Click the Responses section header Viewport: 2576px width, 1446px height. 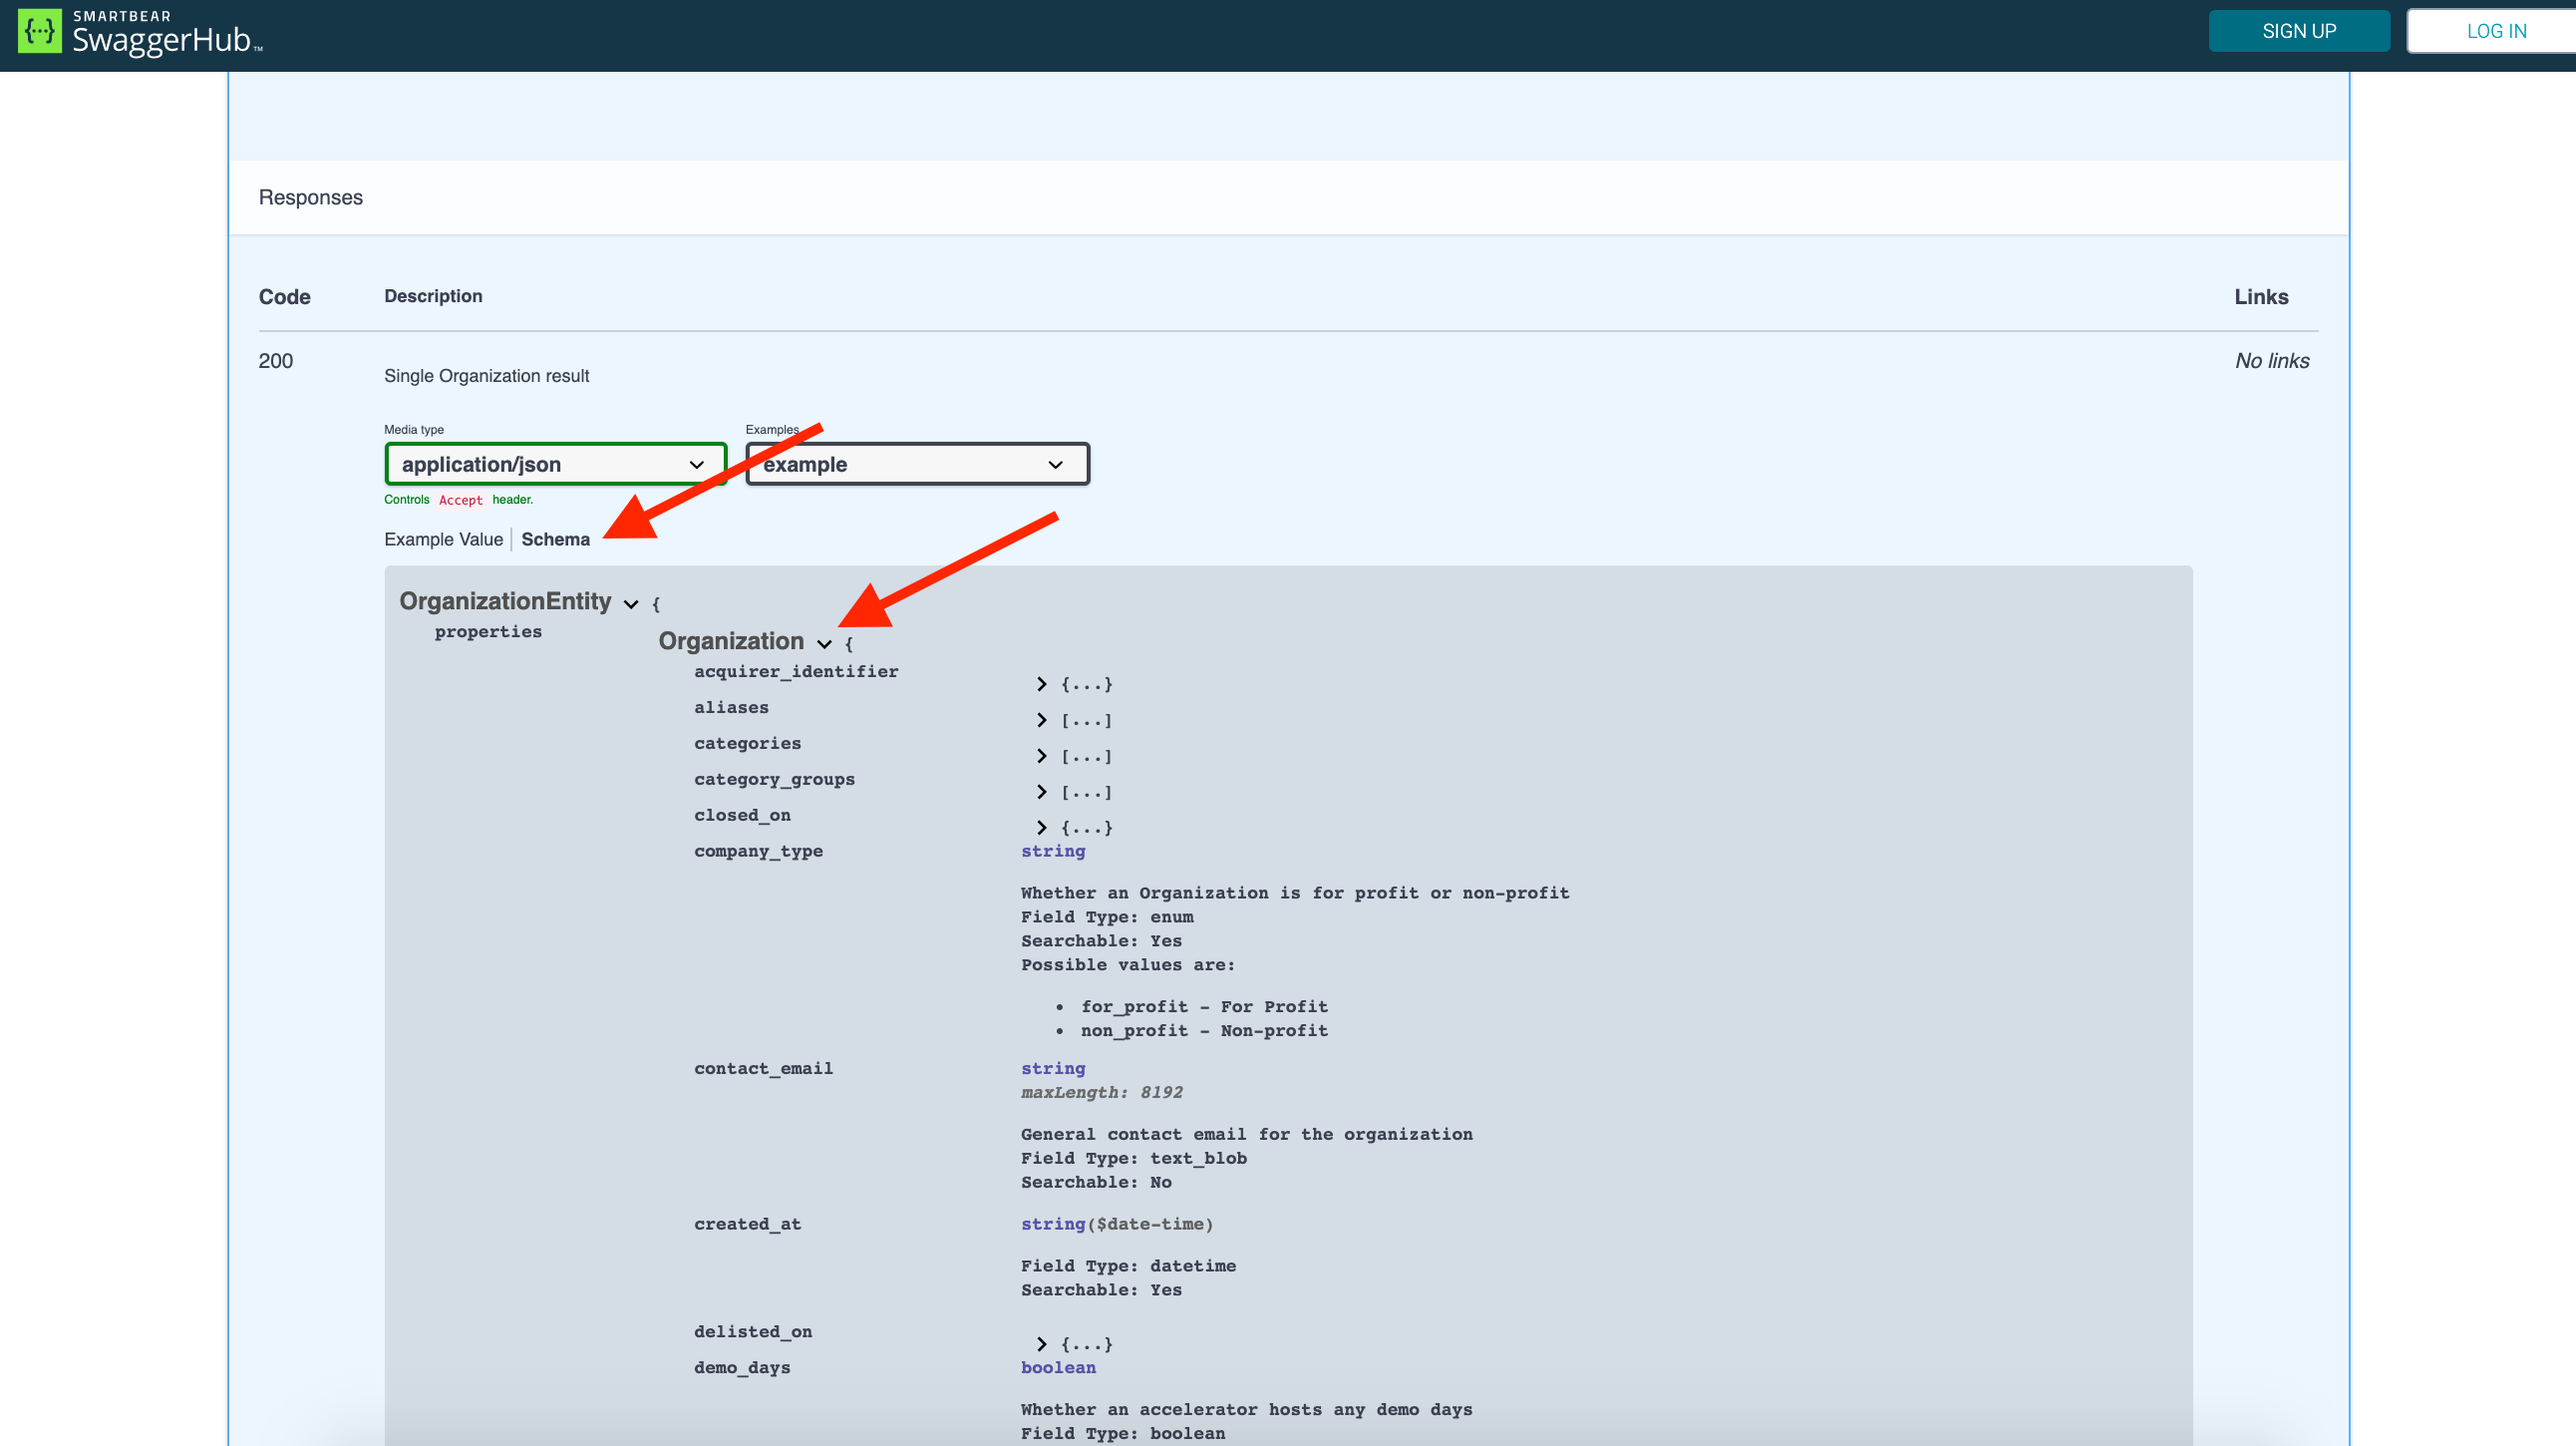point(311,197)
